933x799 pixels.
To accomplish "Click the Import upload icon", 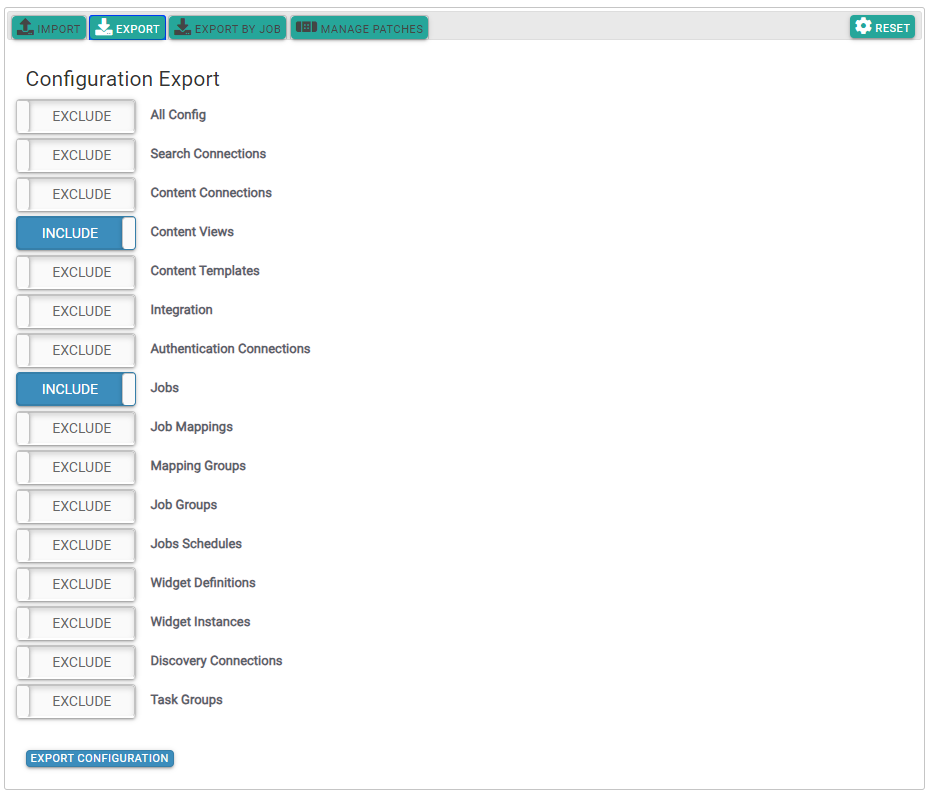I will [x=26, y=28].
